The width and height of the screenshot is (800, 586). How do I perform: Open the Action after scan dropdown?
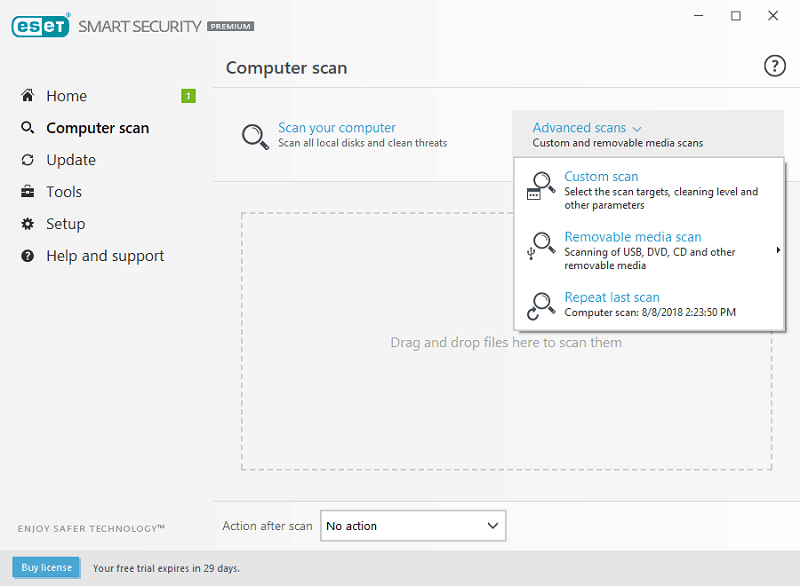click(x=413, y=526)
